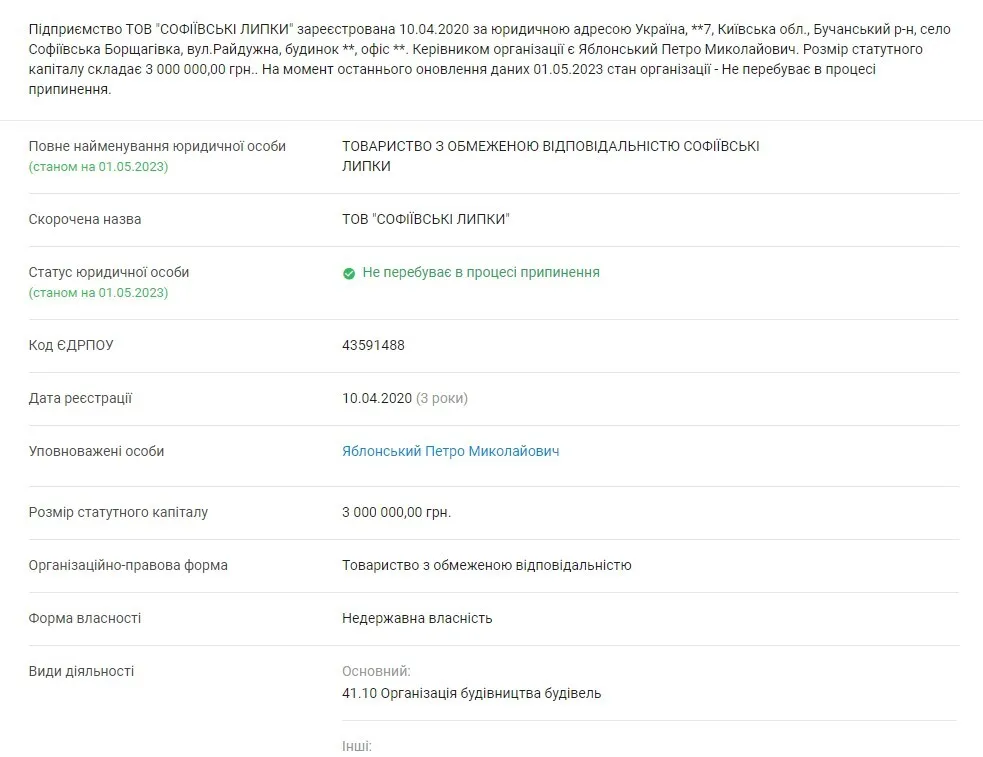This screenshot has height=757, width=983.
Task: Open the Яблонський Петро Миколайович link
Action: pos(450,452)
